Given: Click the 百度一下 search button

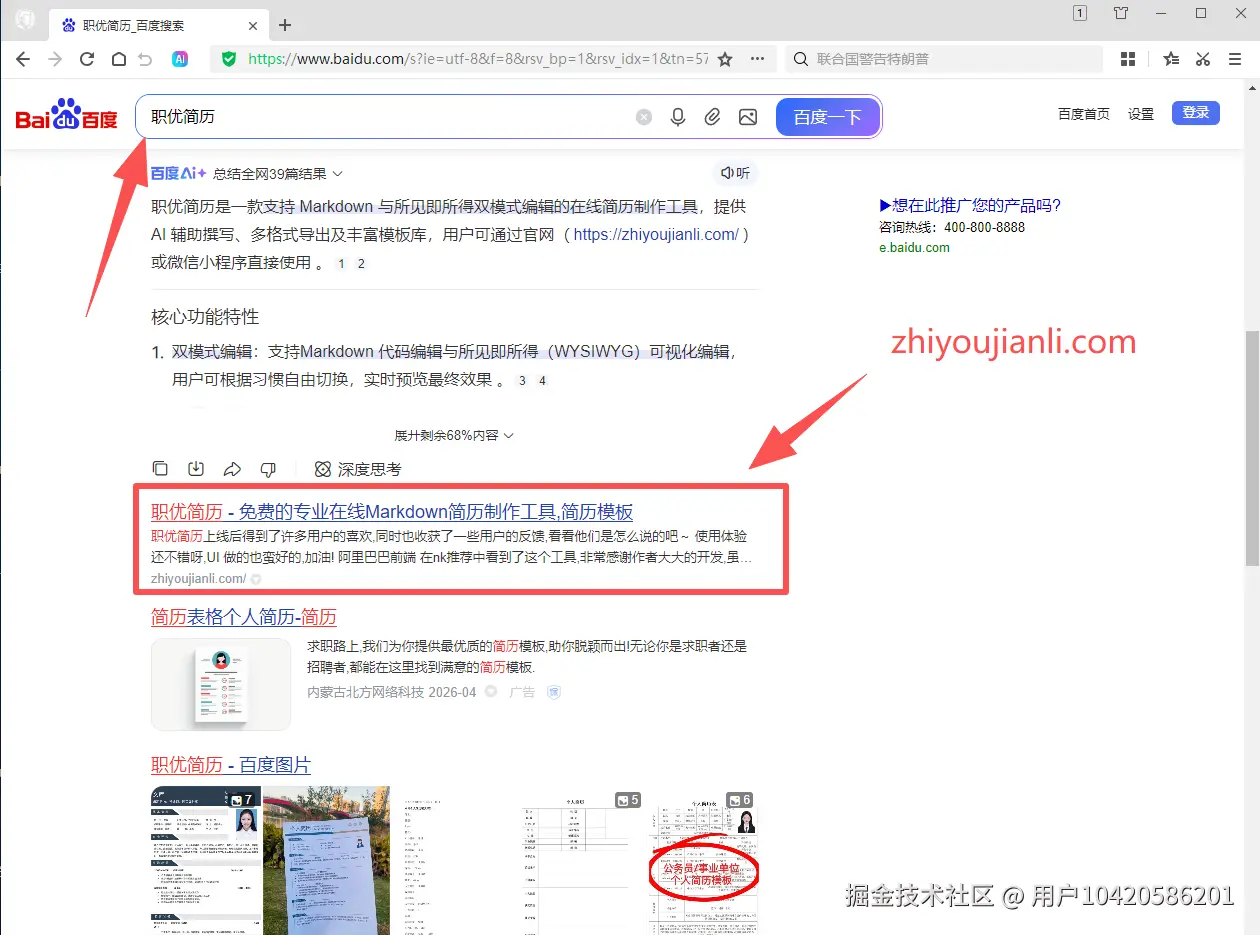Looking at the screenshot, I should [x=827, y=117].
